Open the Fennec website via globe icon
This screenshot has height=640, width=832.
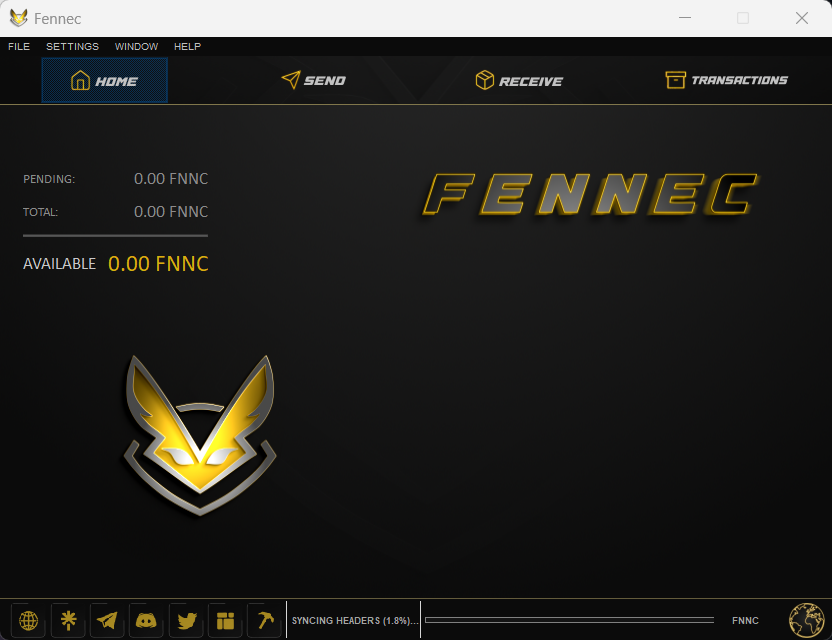click(x=28, y=620)
